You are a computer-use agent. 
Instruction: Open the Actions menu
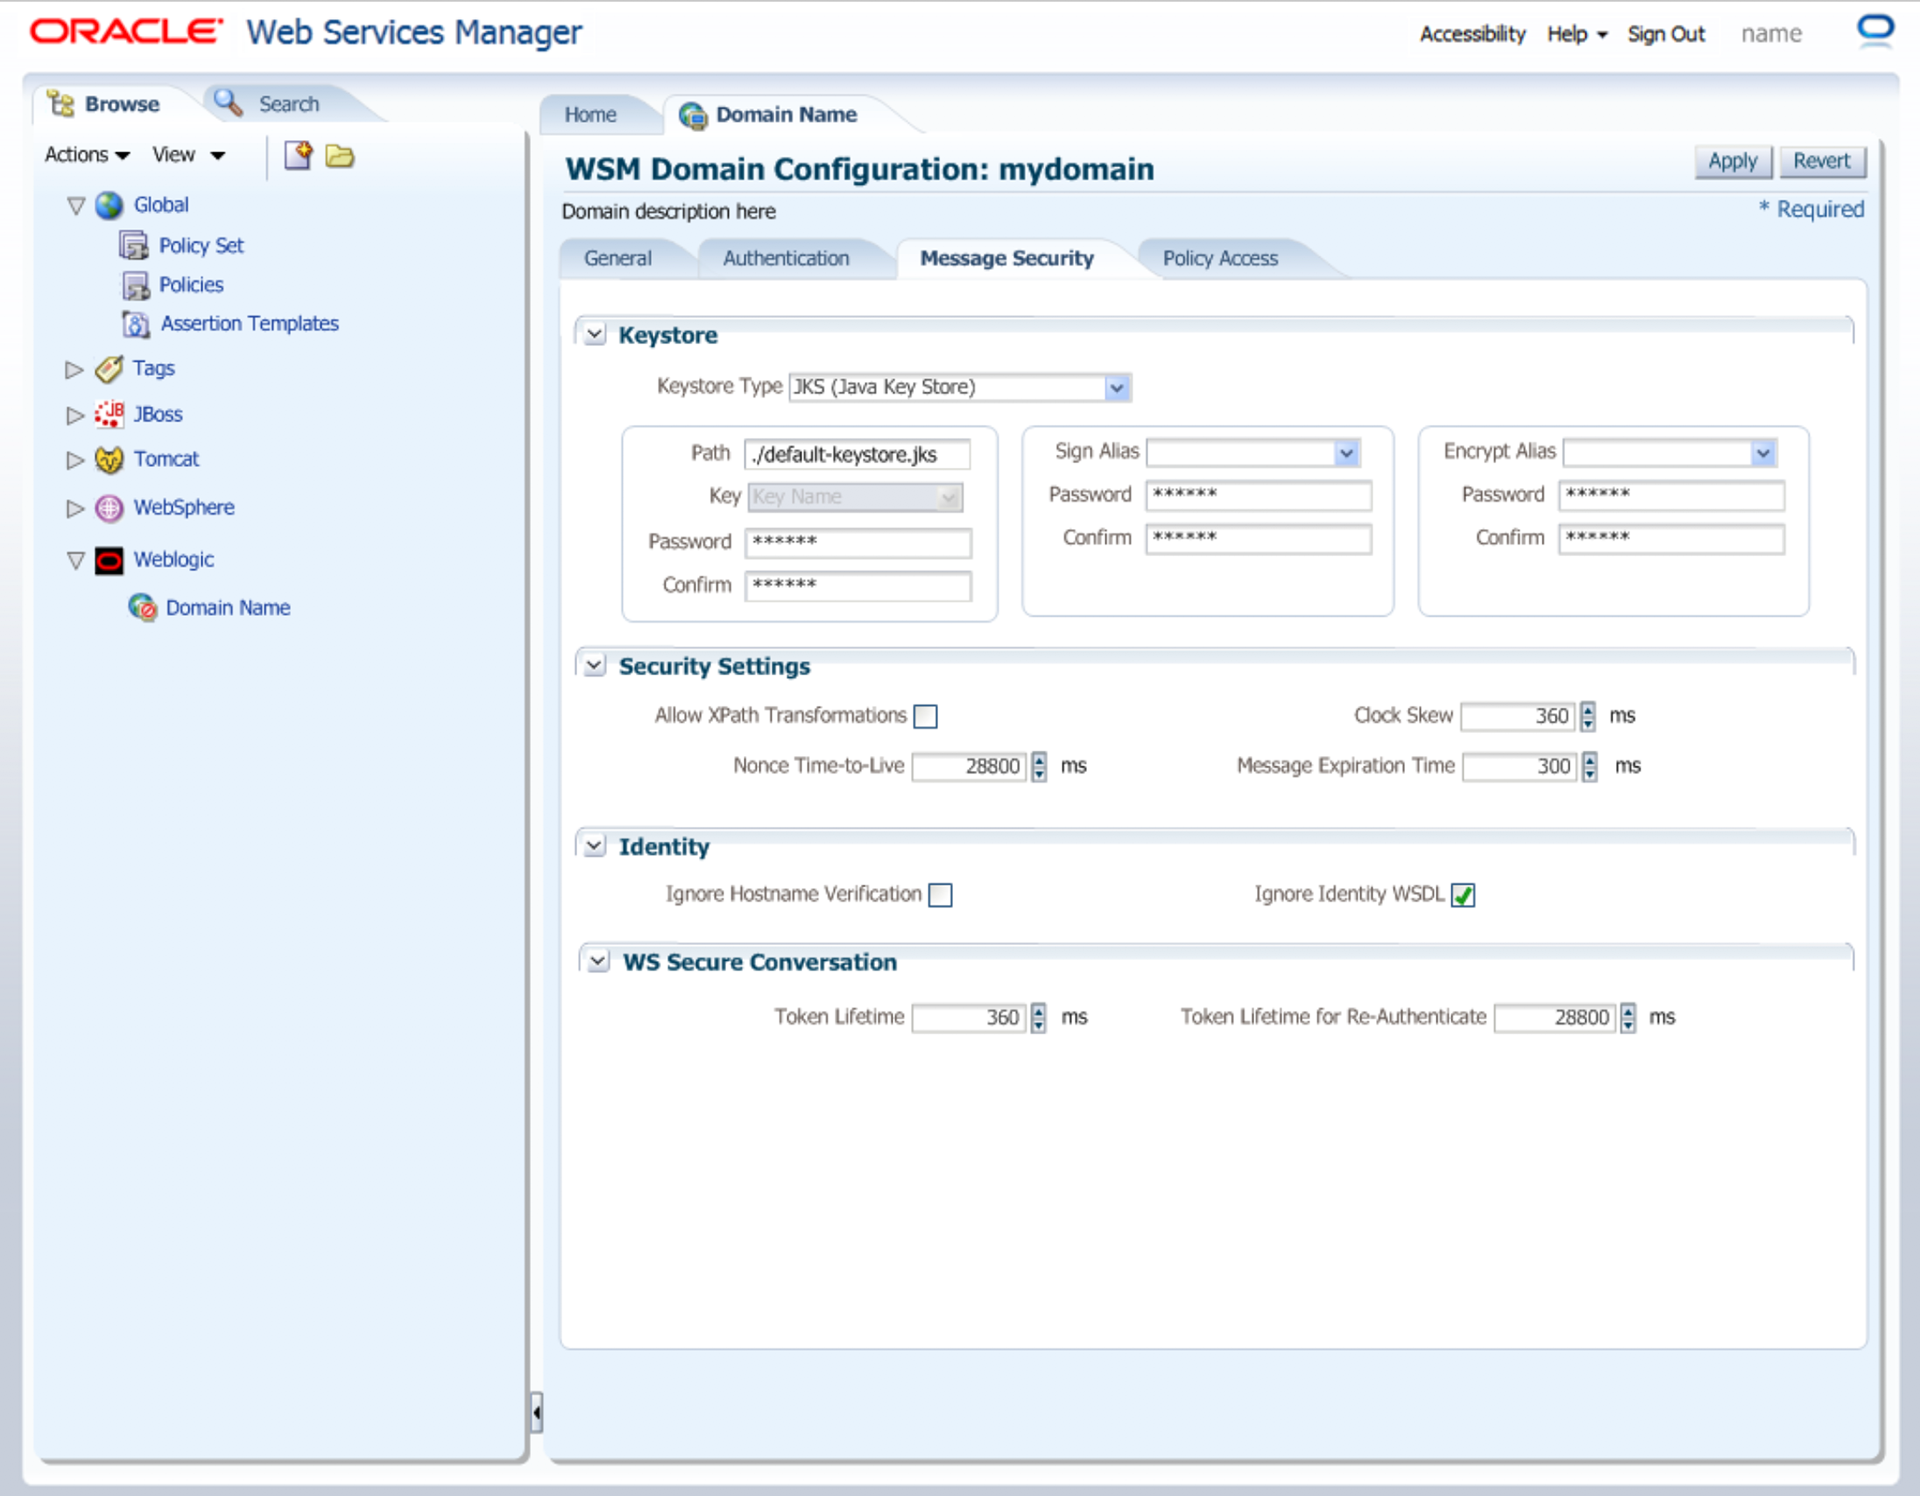(87, 155)
